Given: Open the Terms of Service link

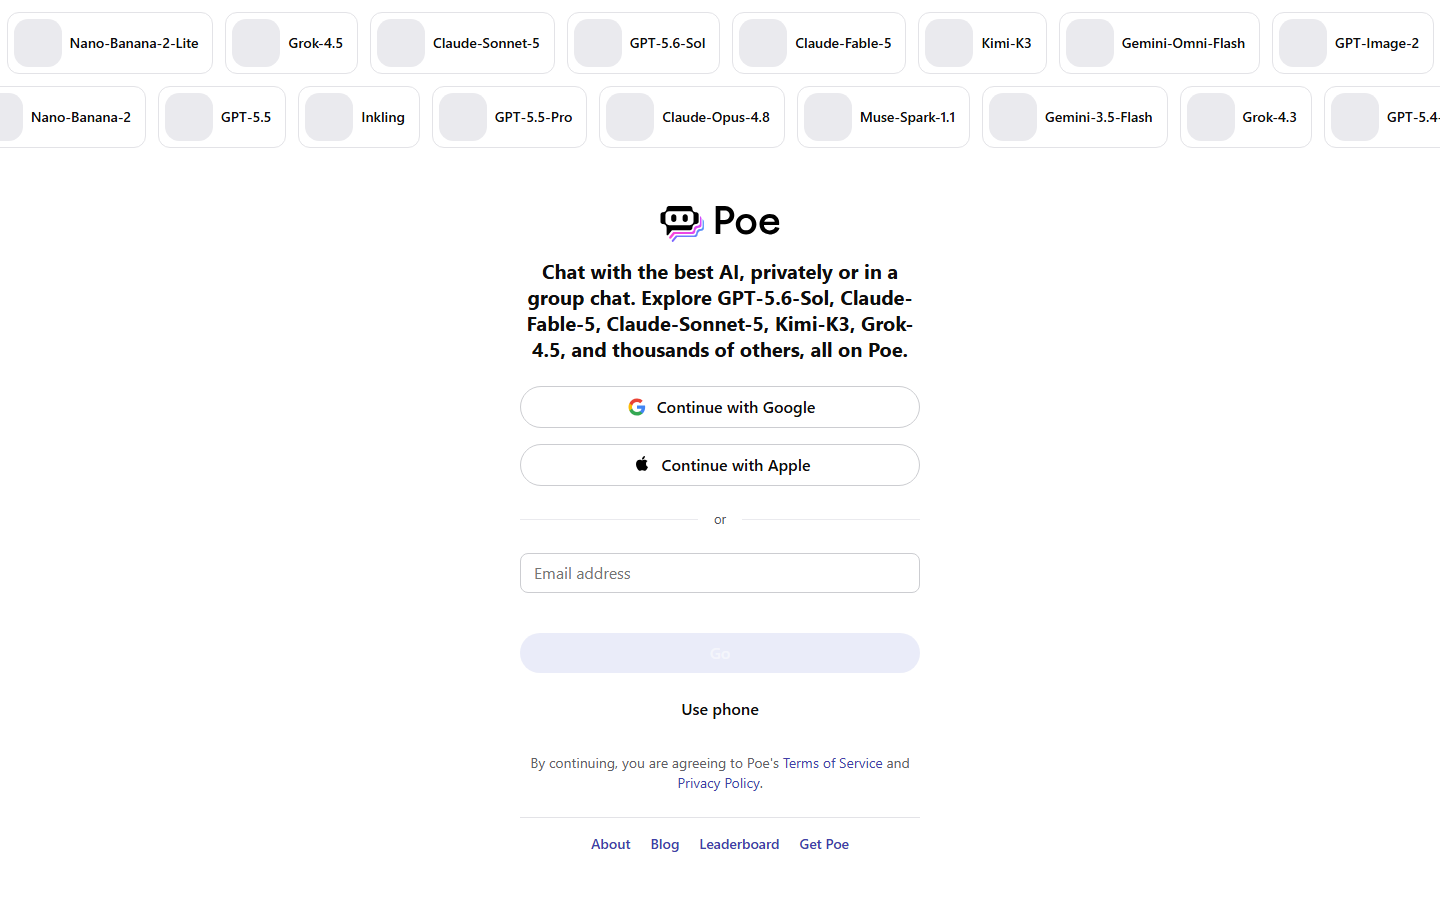Looking at the screenshot, I should click(833, 763).
